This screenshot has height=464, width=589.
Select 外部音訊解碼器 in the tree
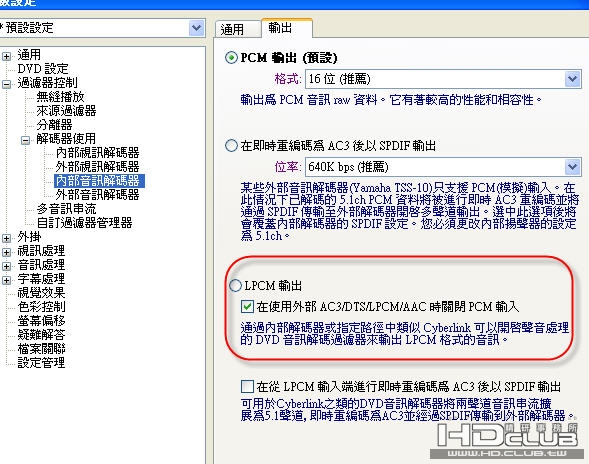(x=97, y=195)
